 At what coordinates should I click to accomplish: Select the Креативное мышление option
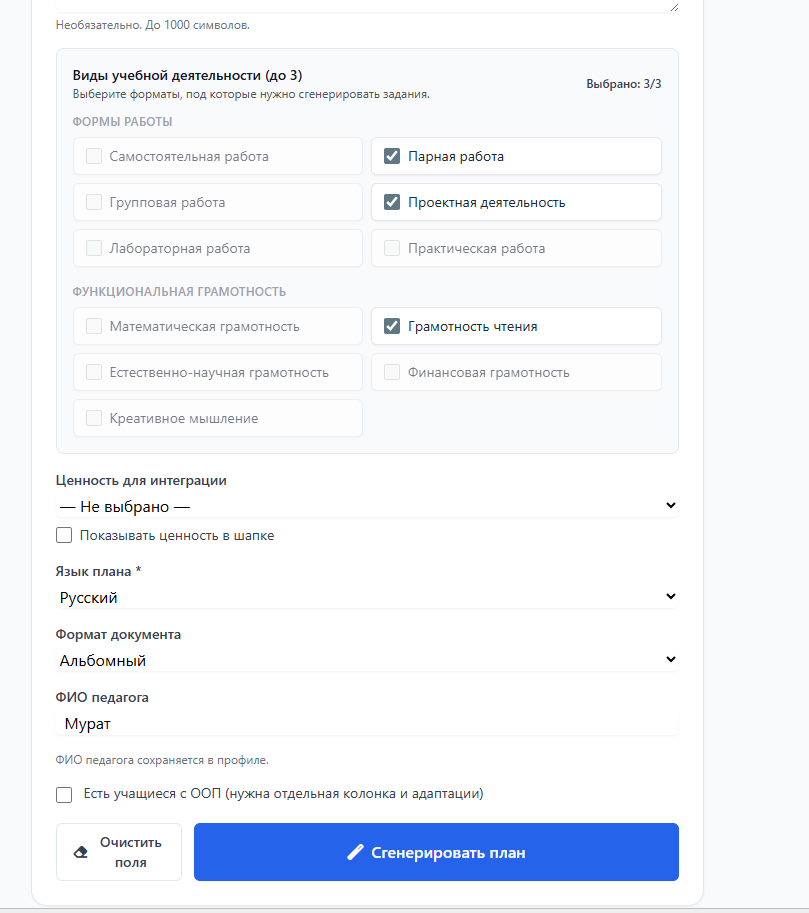94,418
